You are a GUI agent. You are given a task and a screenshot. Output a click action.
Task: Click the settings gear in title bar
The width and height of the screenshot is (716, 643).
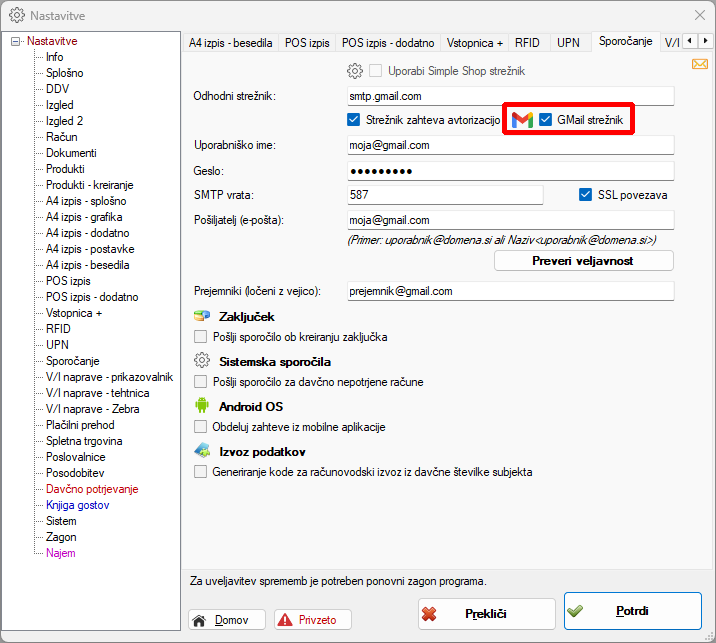(16, 16)
